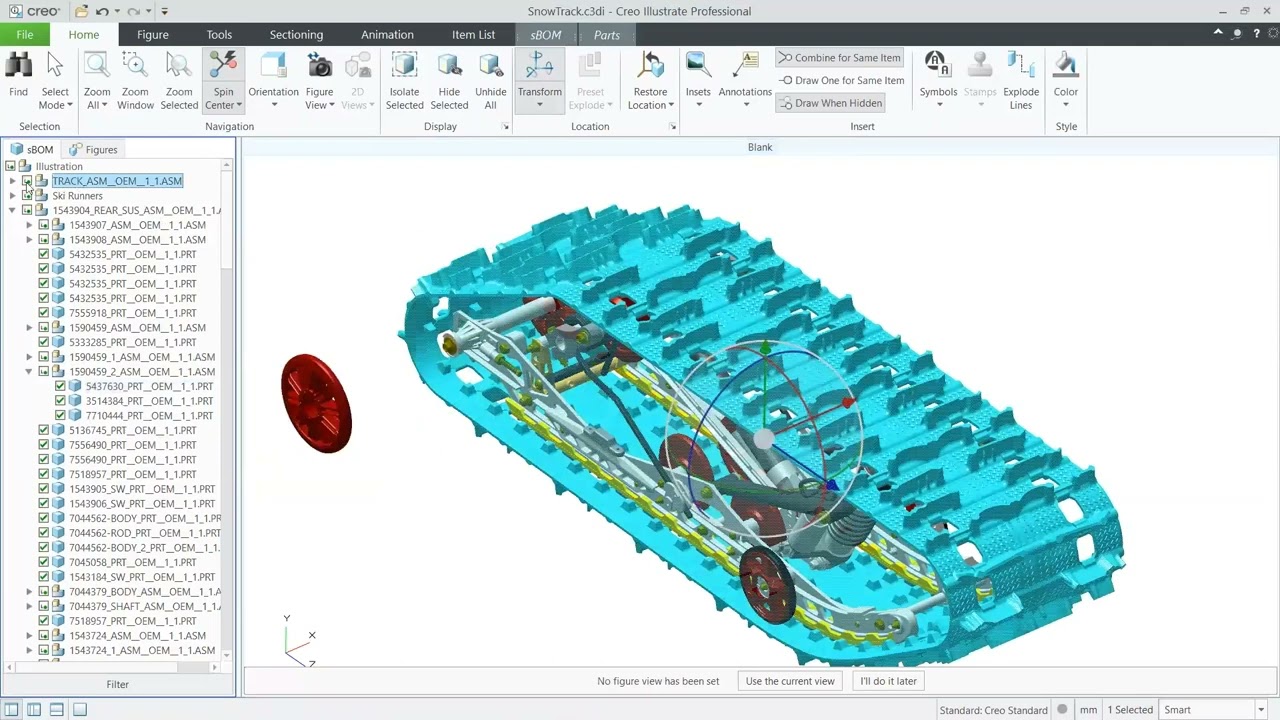Open the File menu
The width and height of the screenshot is (1280, 720).
coord(24,34)
